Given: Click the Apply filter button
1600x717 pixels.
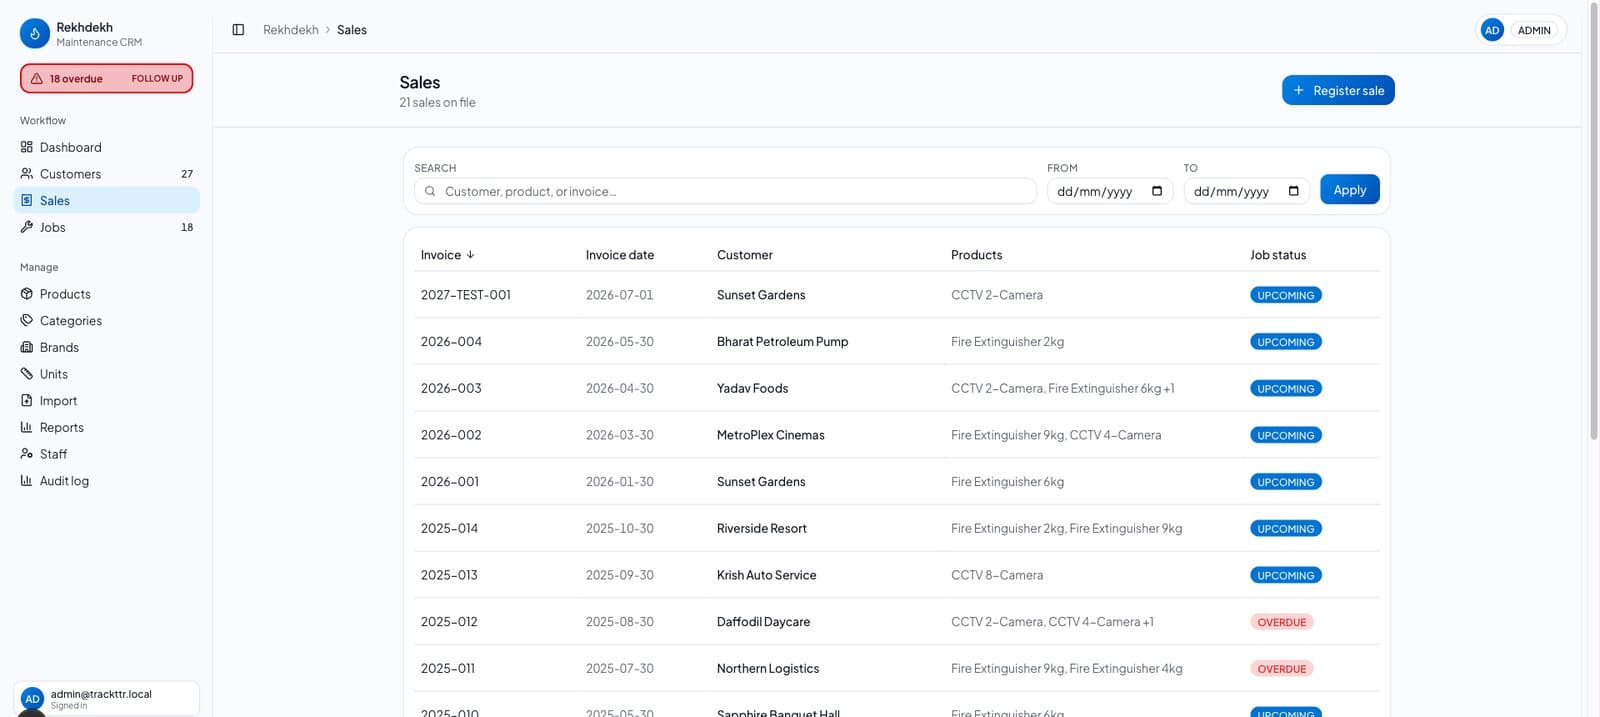Looking at the screenshot, I should 1350,190.
